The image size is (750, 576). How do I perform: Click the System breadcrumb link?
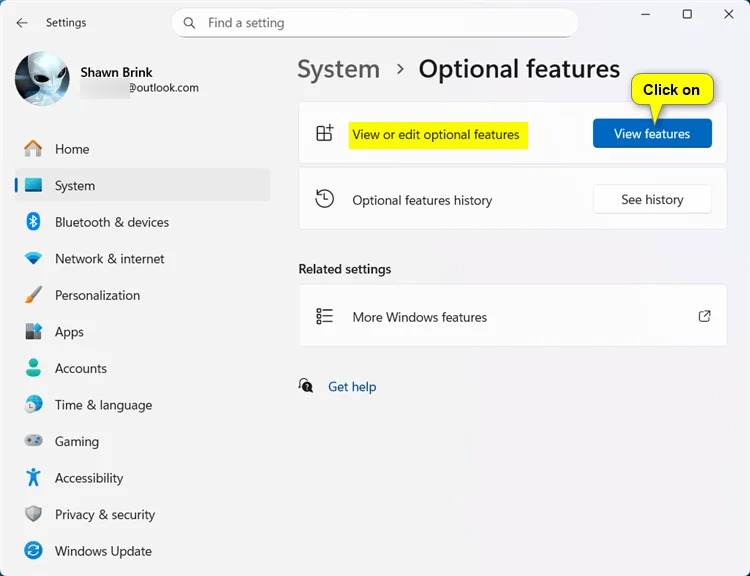339,69
